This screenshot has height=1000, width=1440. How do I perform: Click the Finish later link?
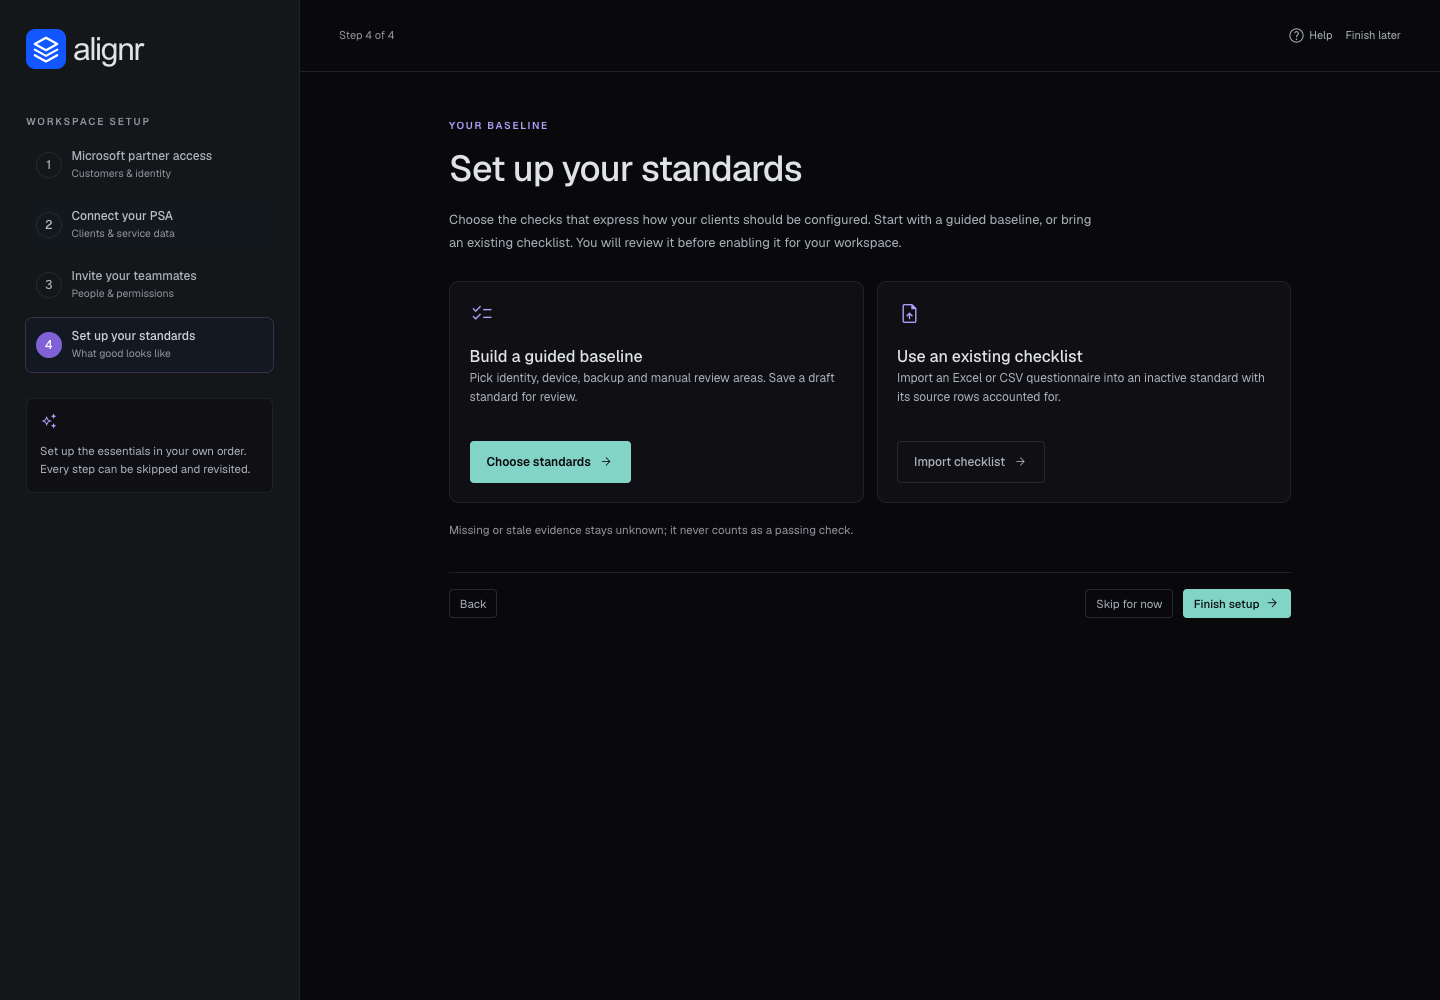1373,35
